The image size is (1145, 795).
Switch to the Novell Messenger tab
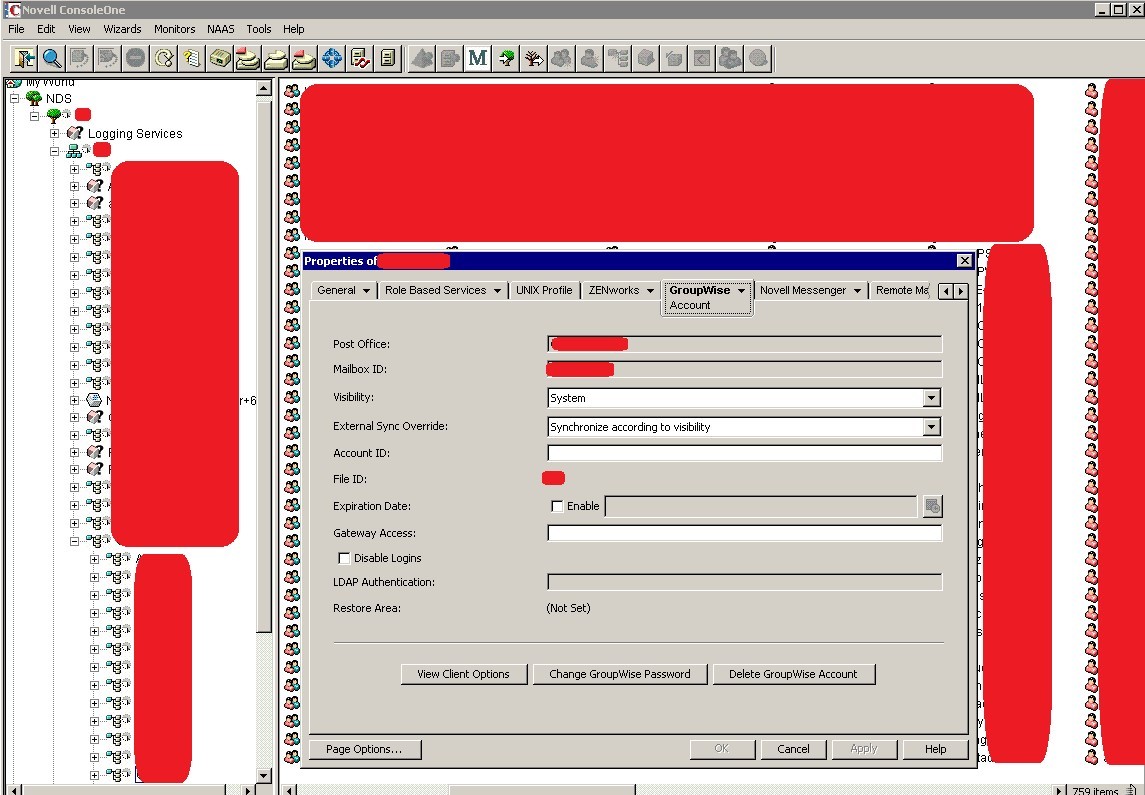pos(803,290)
